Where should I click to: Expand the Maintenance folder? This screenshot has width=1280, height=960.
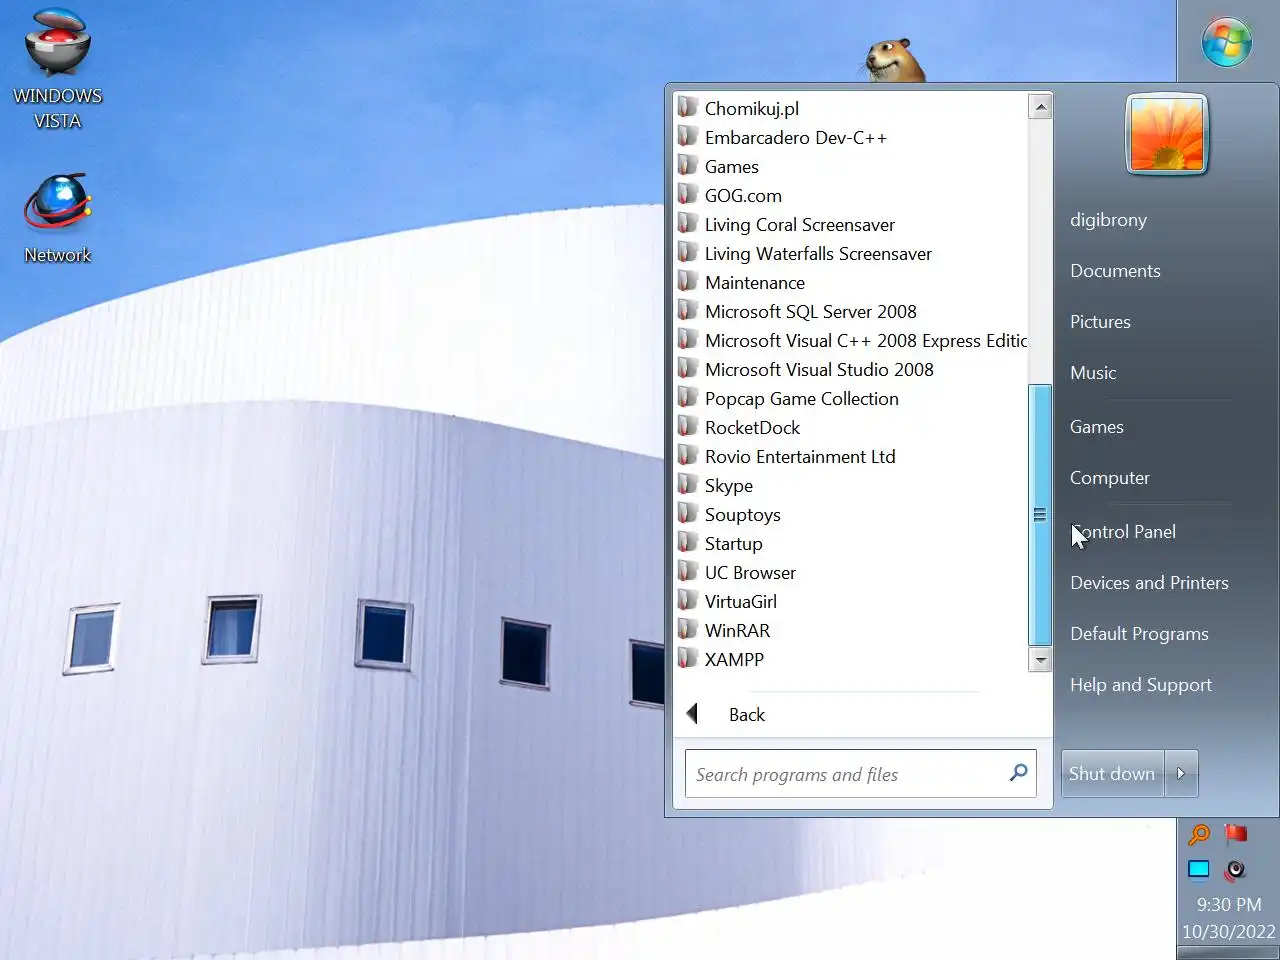[851, 282]
